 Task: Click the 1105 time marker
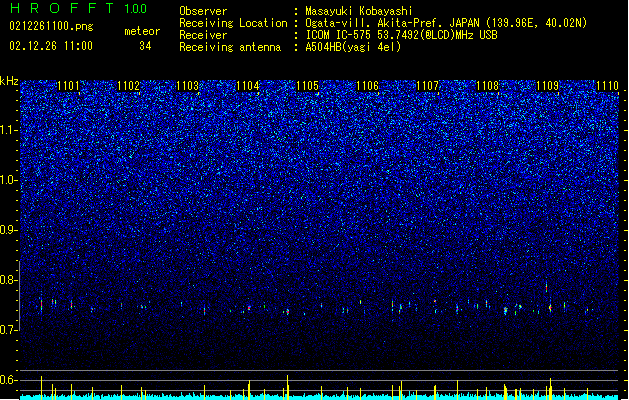point(307,86)
